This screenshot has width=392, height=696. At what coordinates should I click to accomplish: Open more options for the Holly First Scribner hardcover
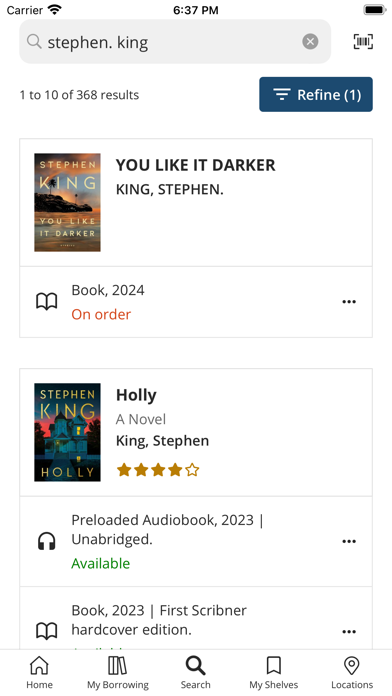pos(349,632)
